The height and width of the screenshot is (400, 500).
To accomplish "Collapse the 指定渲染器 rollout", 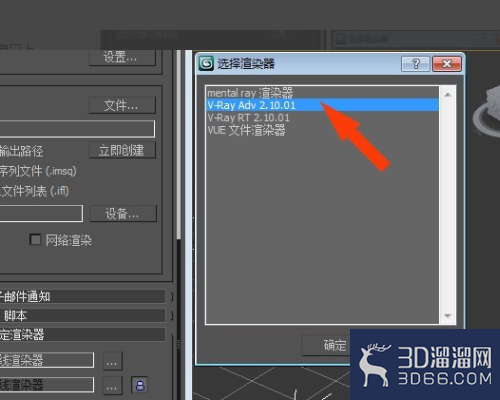I will [x=82, y=335].
